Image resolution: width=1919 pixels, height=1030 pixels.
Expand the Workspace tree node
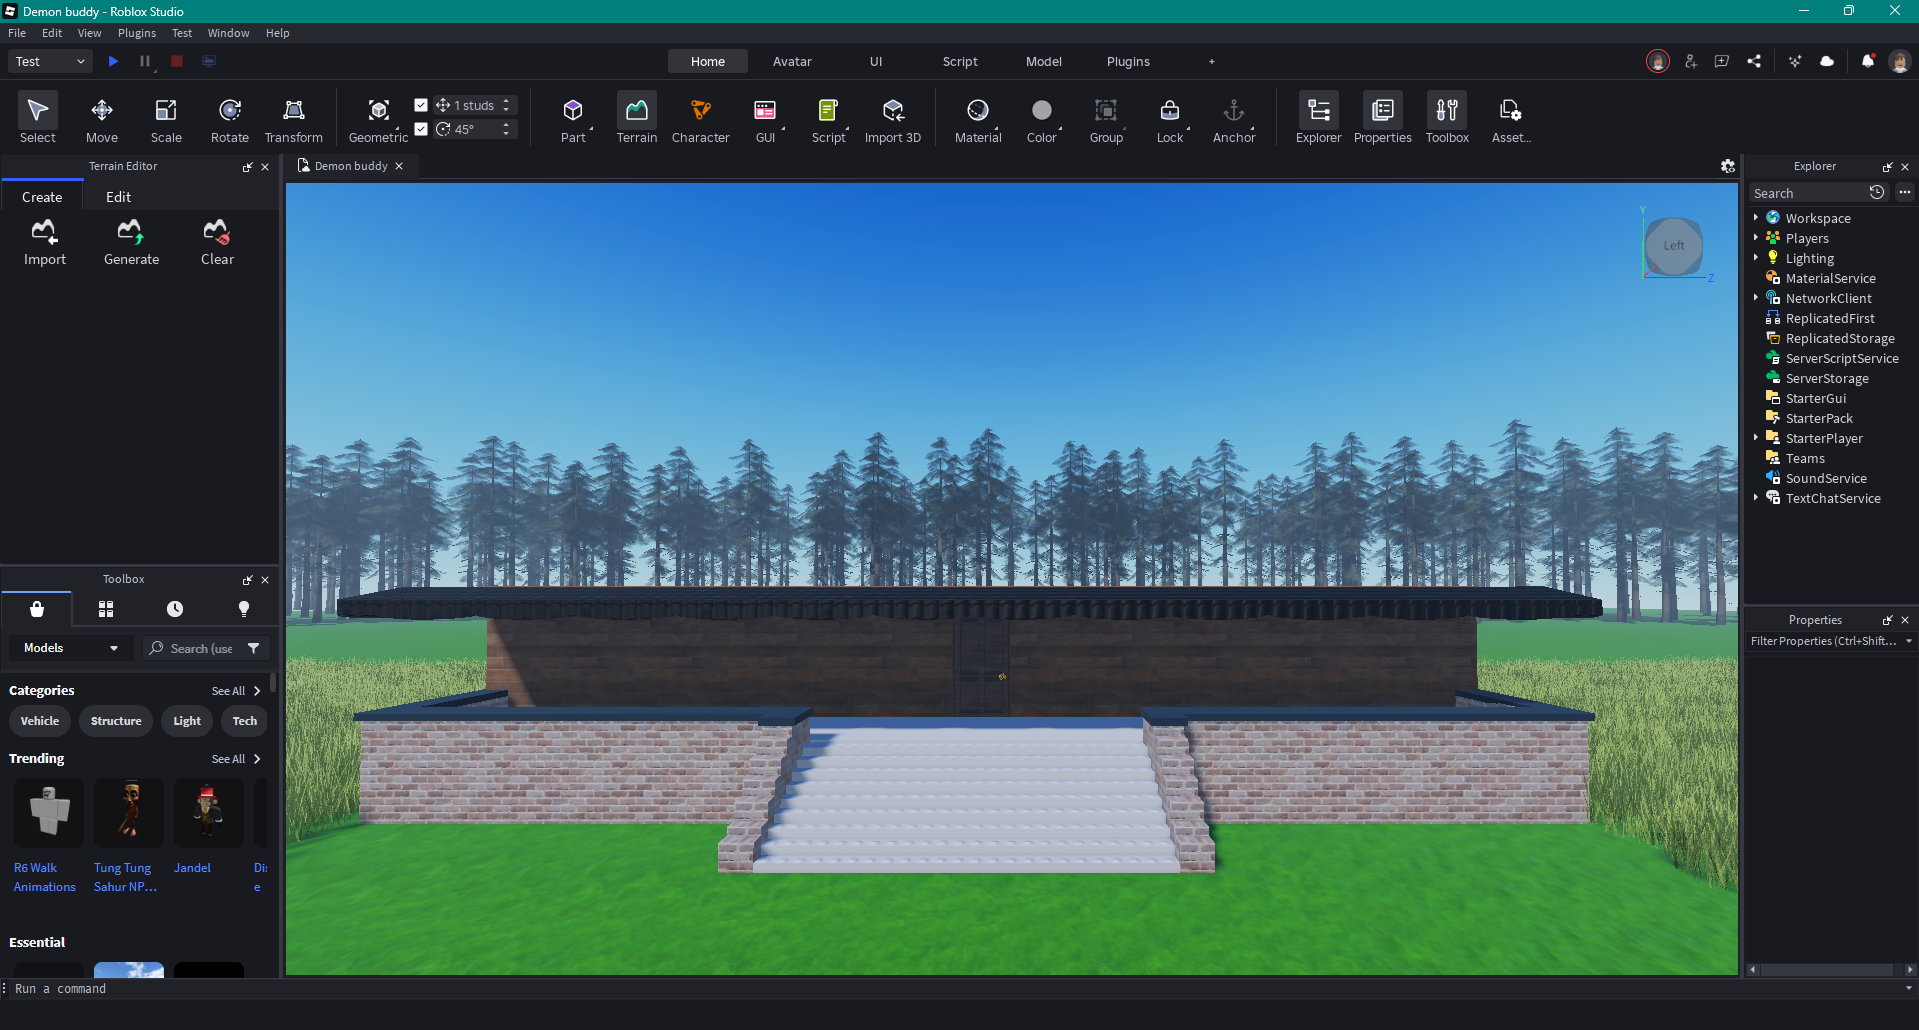(x=1756, y=218)
